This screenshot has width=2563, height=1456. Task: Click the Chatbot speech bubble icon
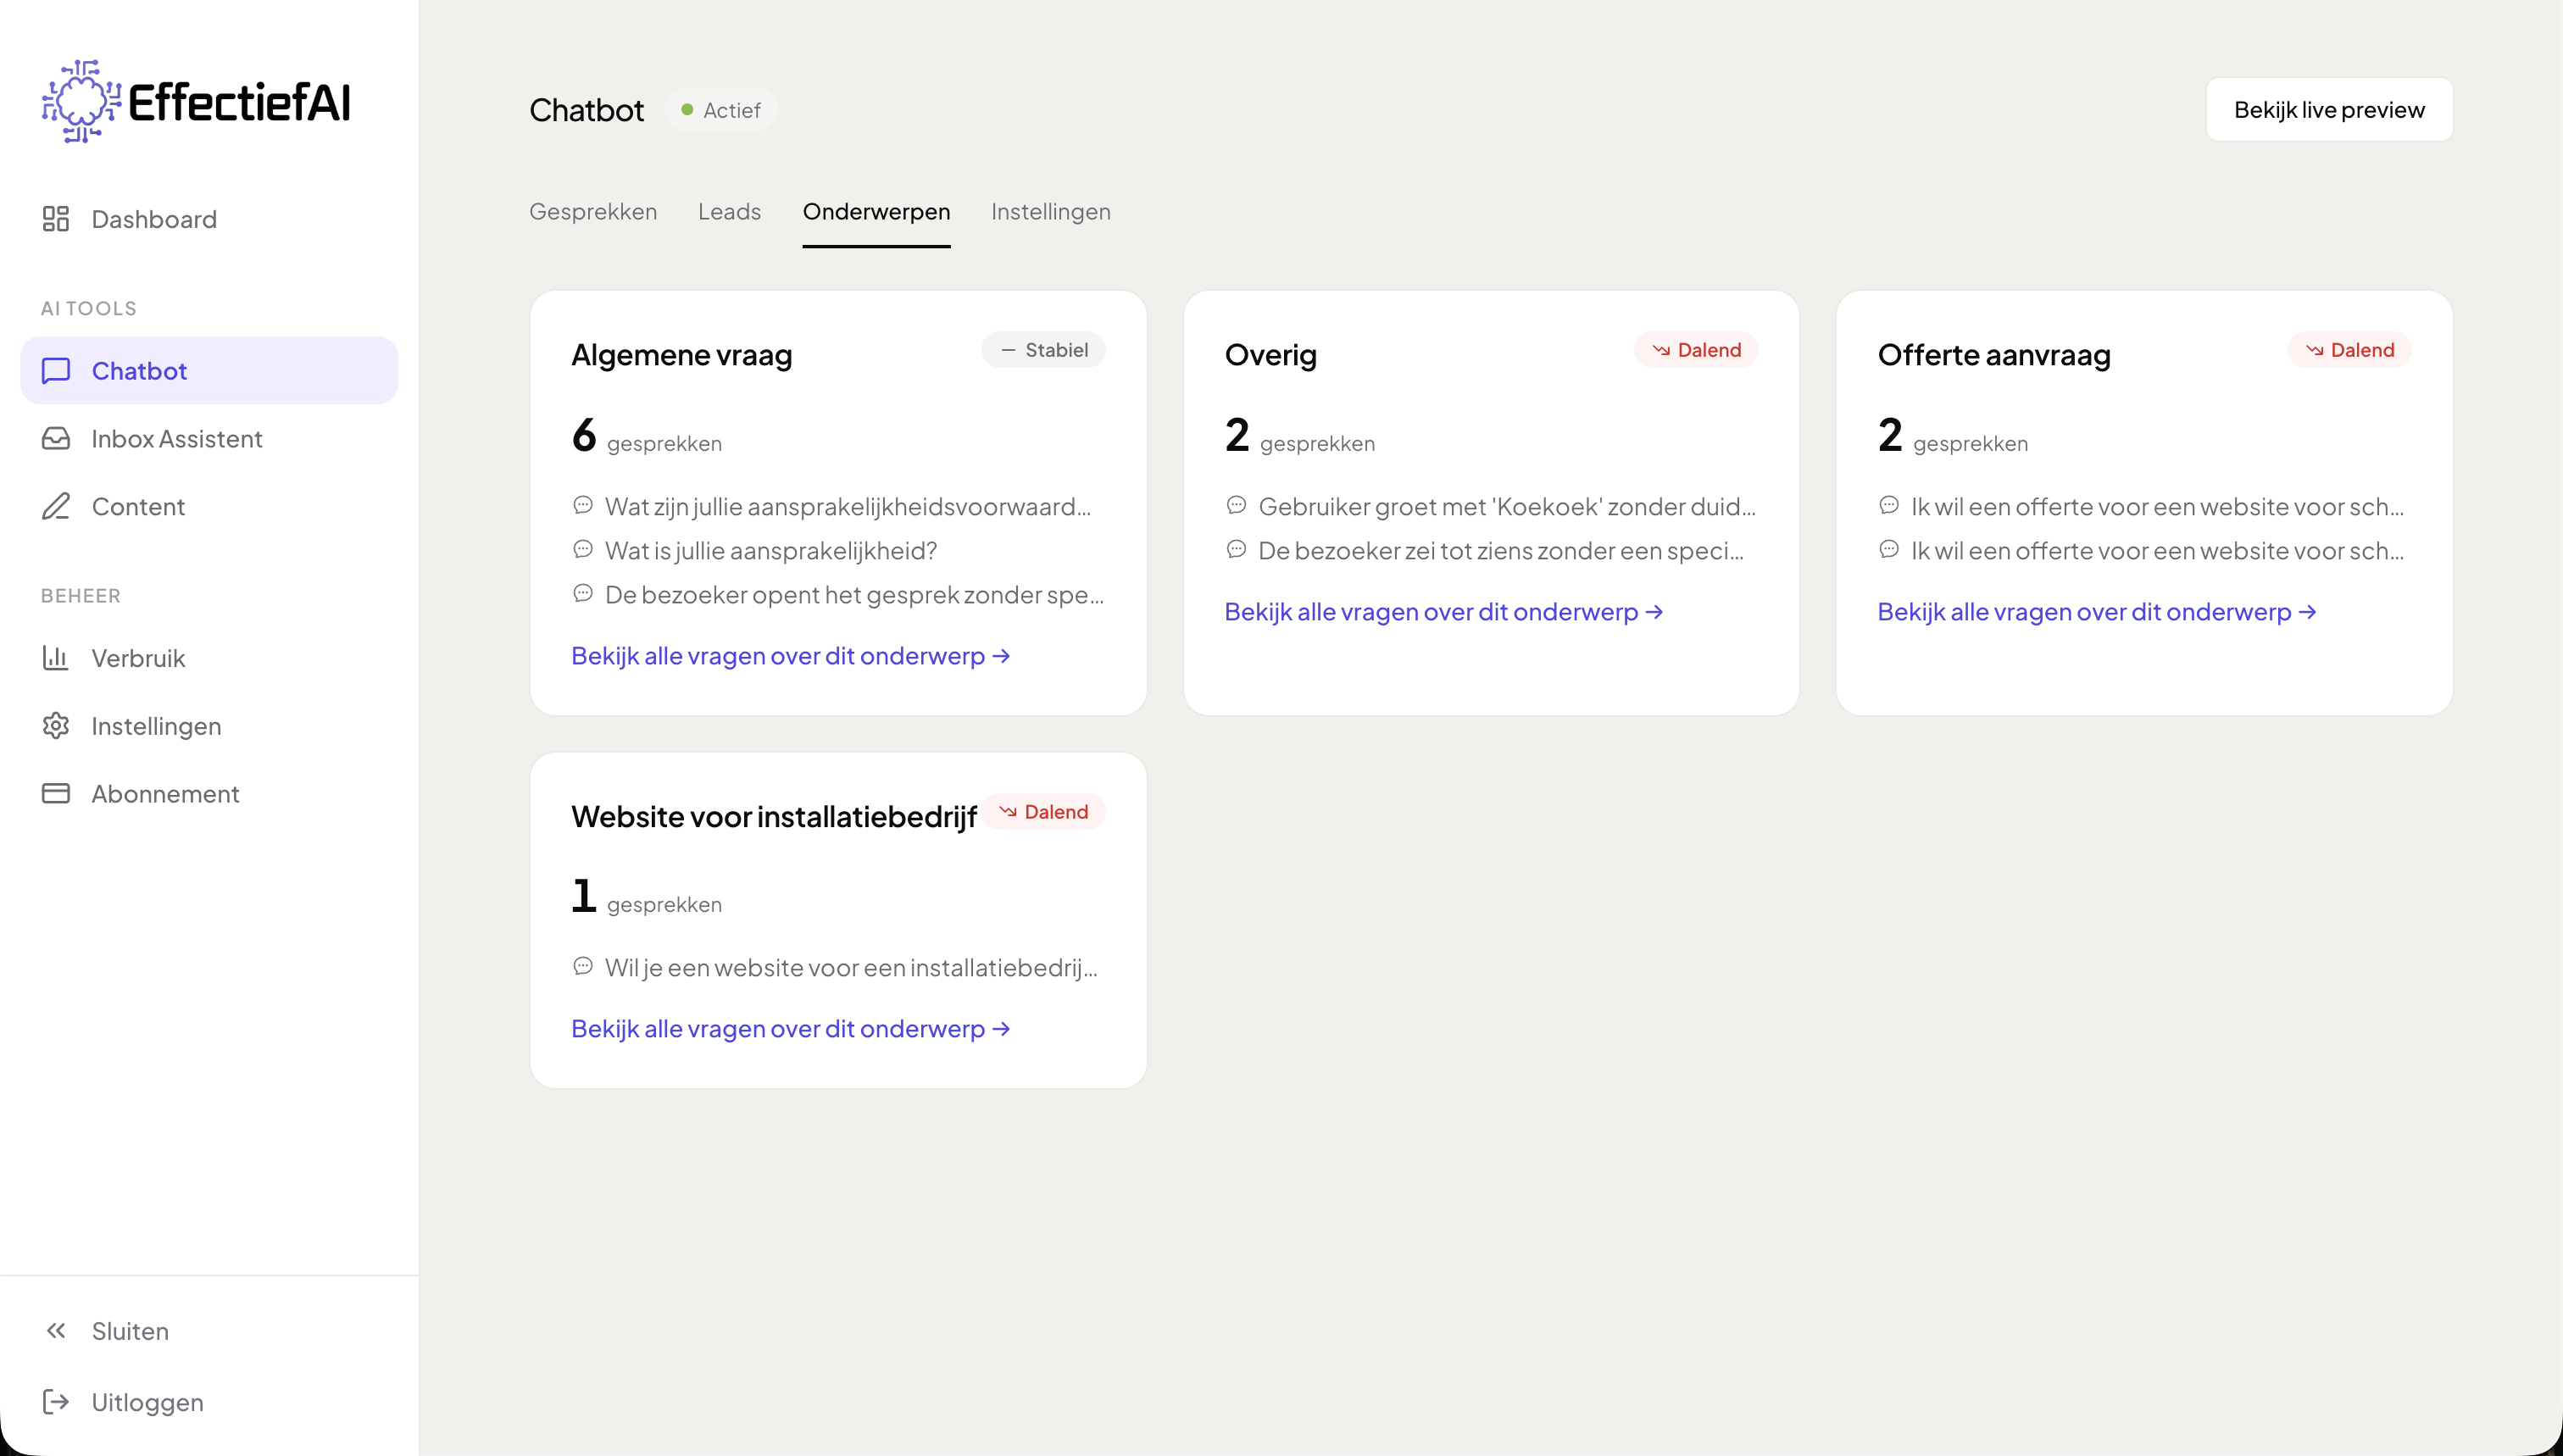coord(56,371)
